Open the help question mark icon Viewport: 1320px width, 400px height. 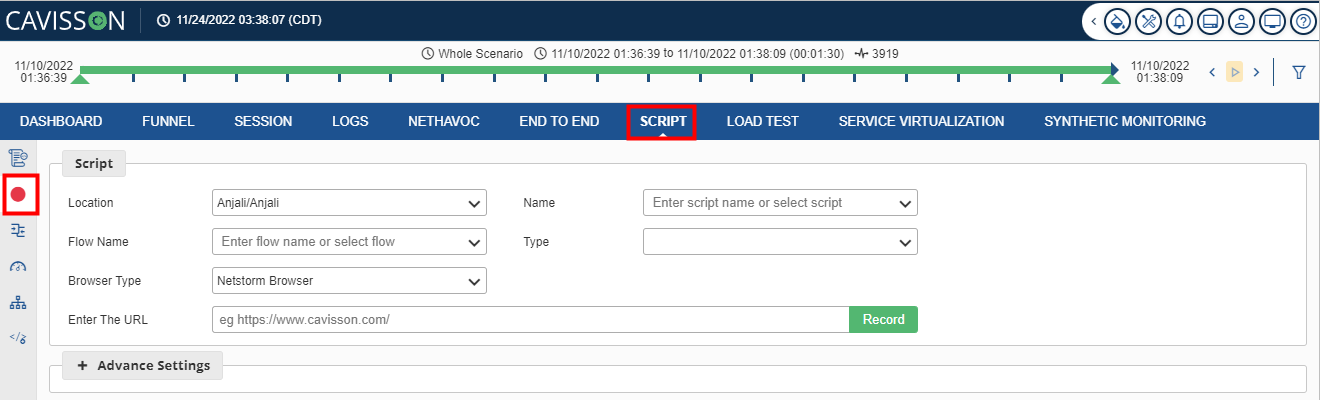click(1302, 20)
